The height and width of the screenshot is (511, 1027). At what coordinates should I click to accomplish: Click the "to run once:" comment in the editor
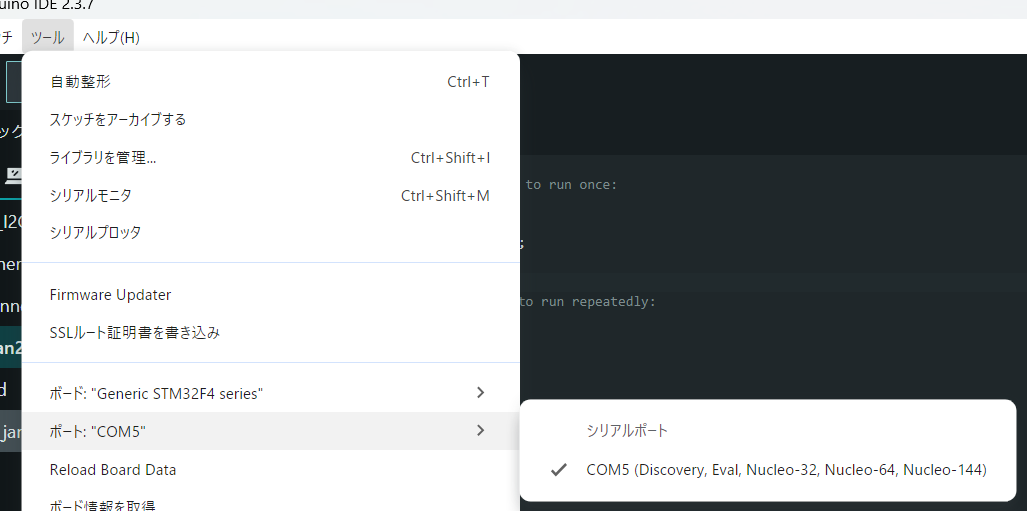pos(572,185)
